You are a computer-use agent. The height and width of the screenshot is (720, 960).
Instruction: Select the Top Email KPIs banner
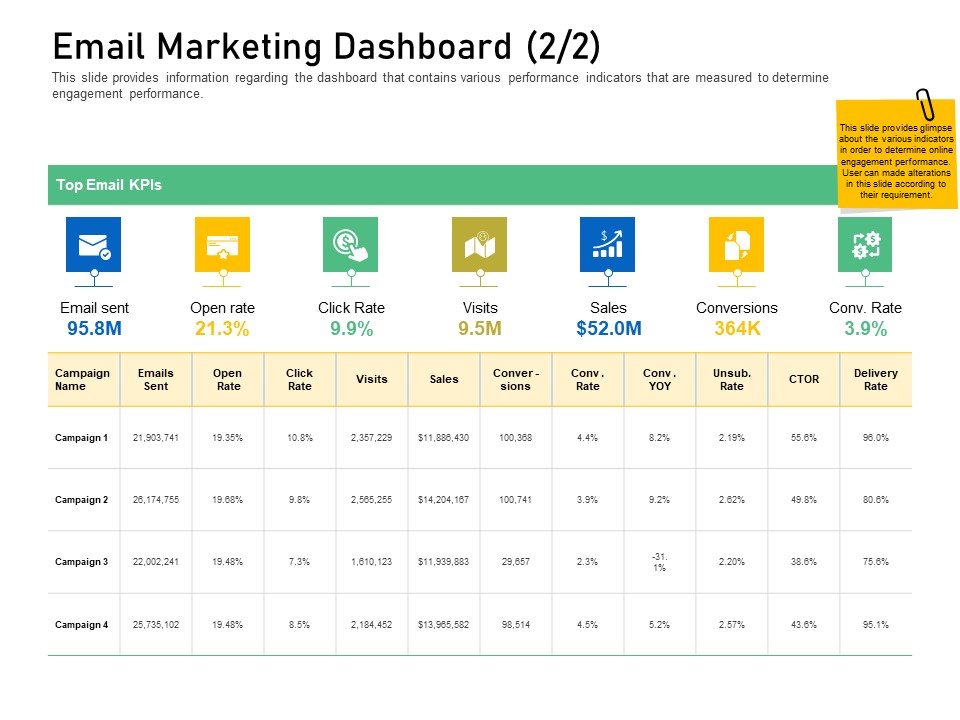tap(443, 185)
